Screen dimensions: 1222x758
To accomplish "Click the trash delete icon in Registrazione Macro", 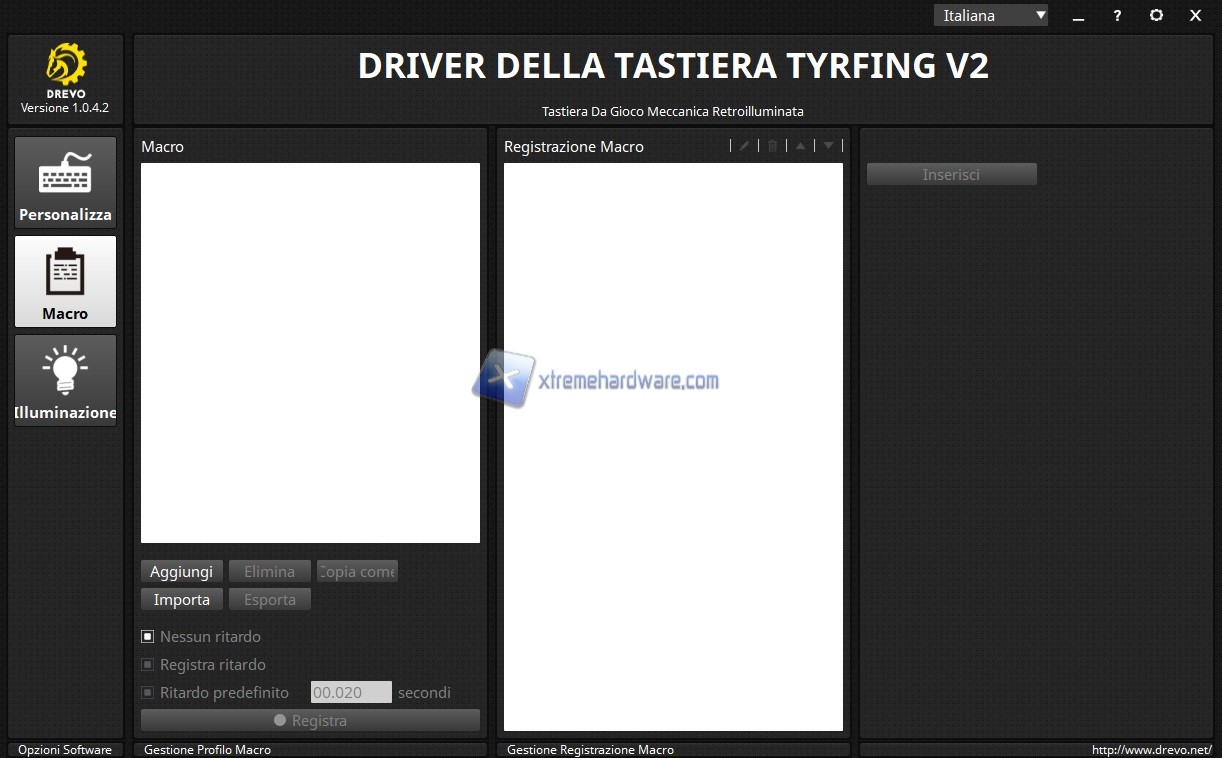I will (772, 146).
